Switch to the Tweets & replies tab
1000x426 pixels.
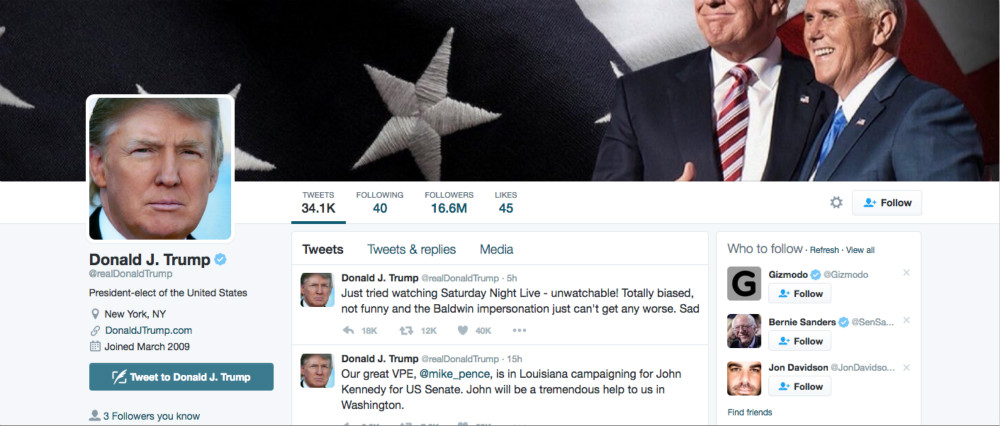tap(411, 249)
